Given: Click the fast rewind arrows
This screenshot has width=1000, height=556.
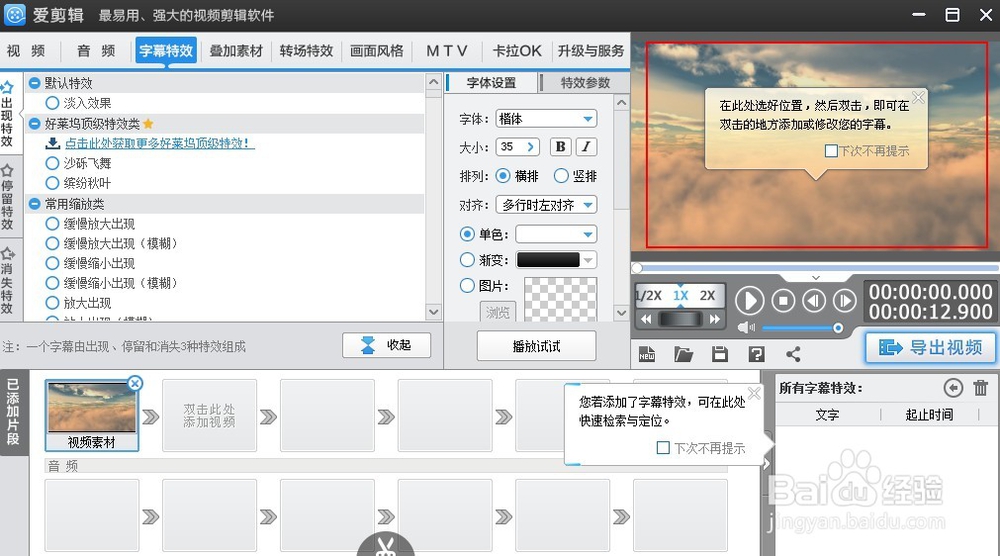Looking at the screenshot, I should coord(646,319).
